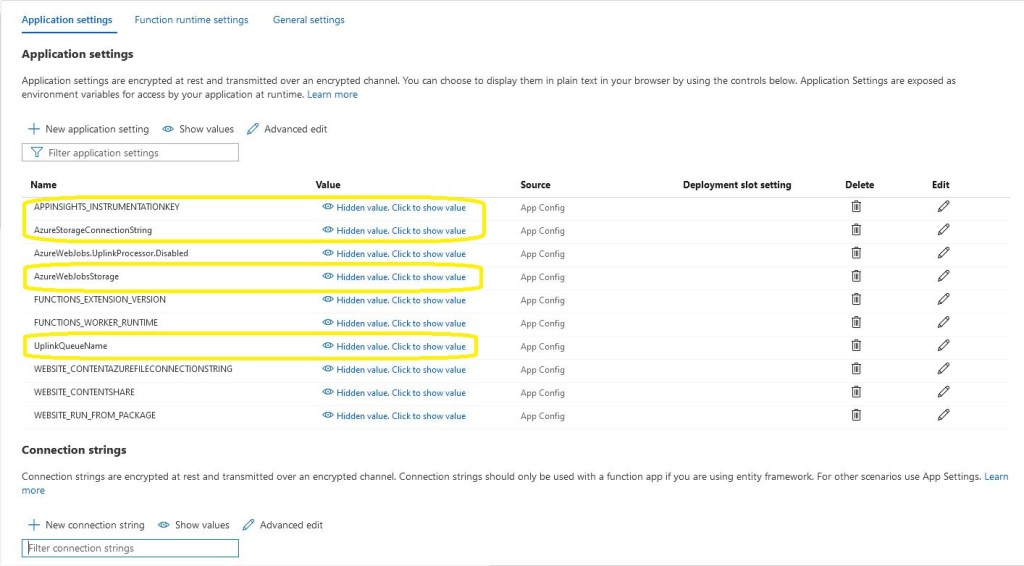Open the General settings tab

(308, 20)
